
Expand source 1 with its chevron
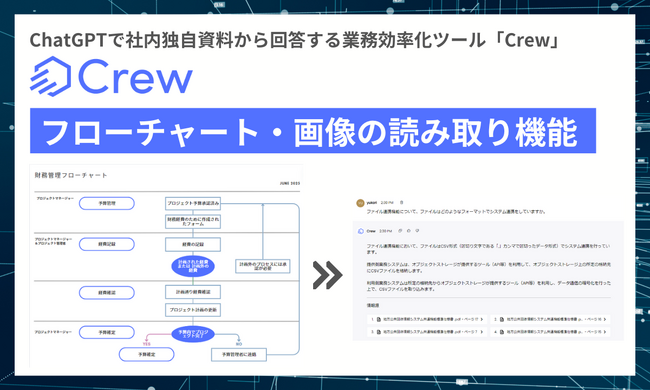(x=482, y=319)
